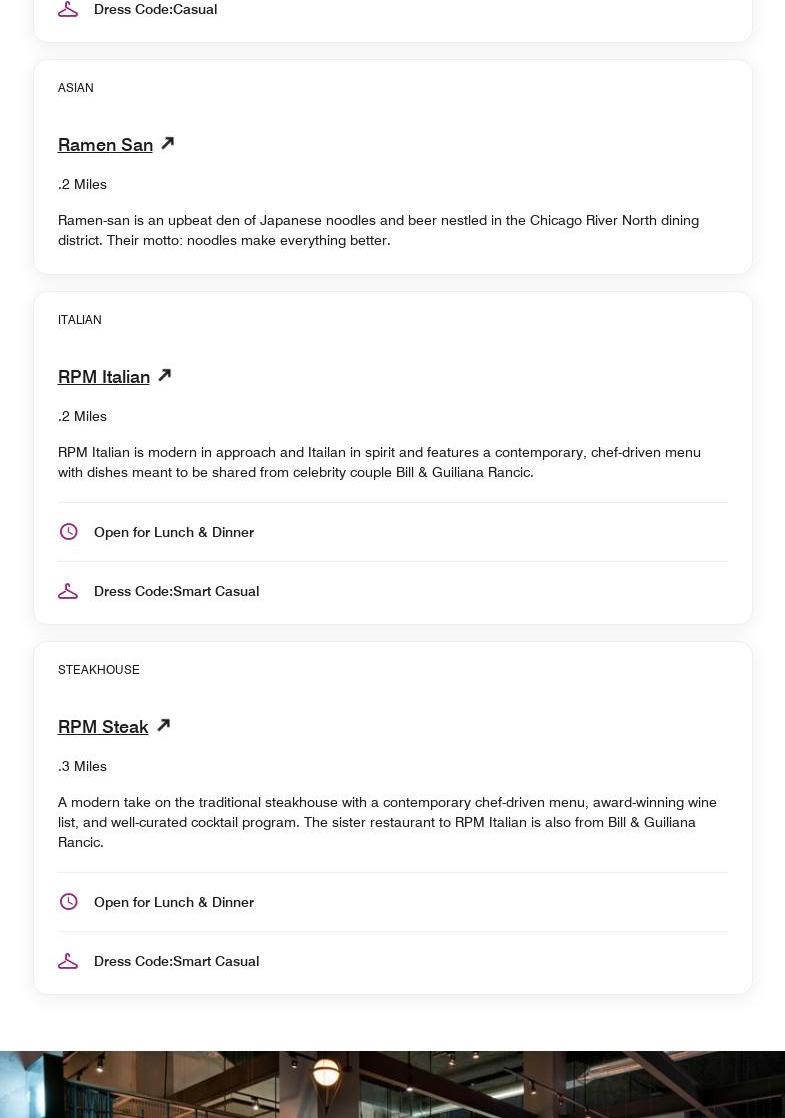Click the clock icon in the RPM Steak card
This screenshot has height=1118, width=785.
coord(68,902)
